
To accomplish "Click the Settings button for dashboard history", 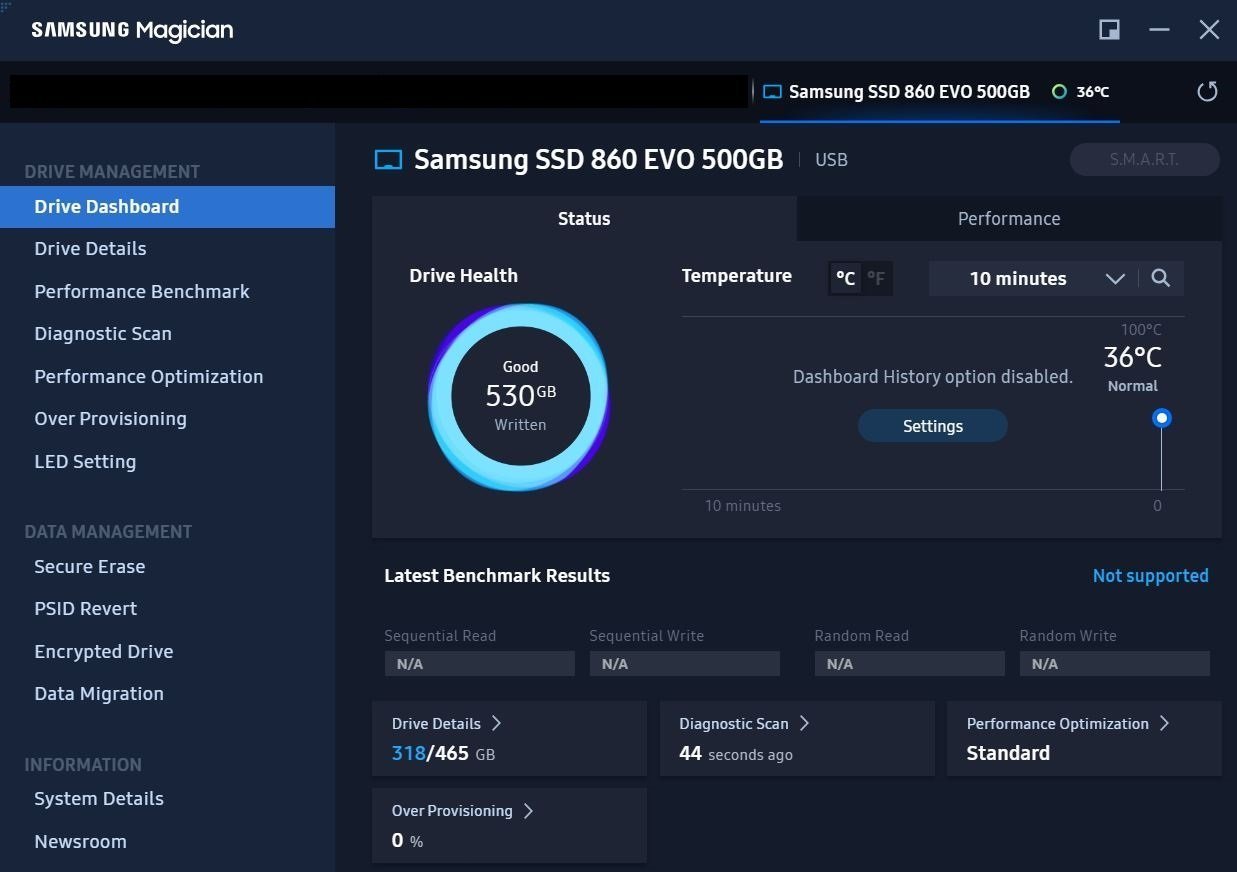I will (x=933, y=426).
